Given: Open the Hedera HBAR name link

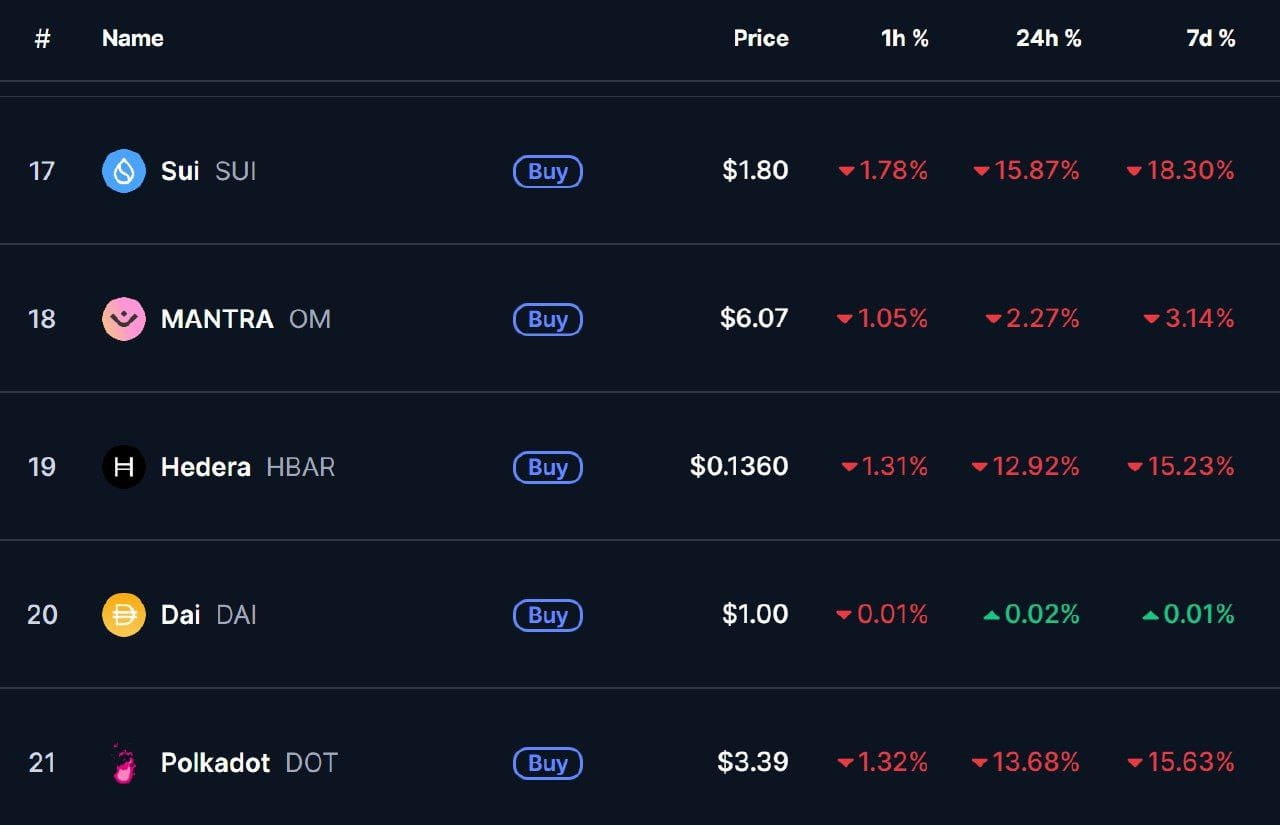Looking at the screenshot, I should tap(248, 467).
